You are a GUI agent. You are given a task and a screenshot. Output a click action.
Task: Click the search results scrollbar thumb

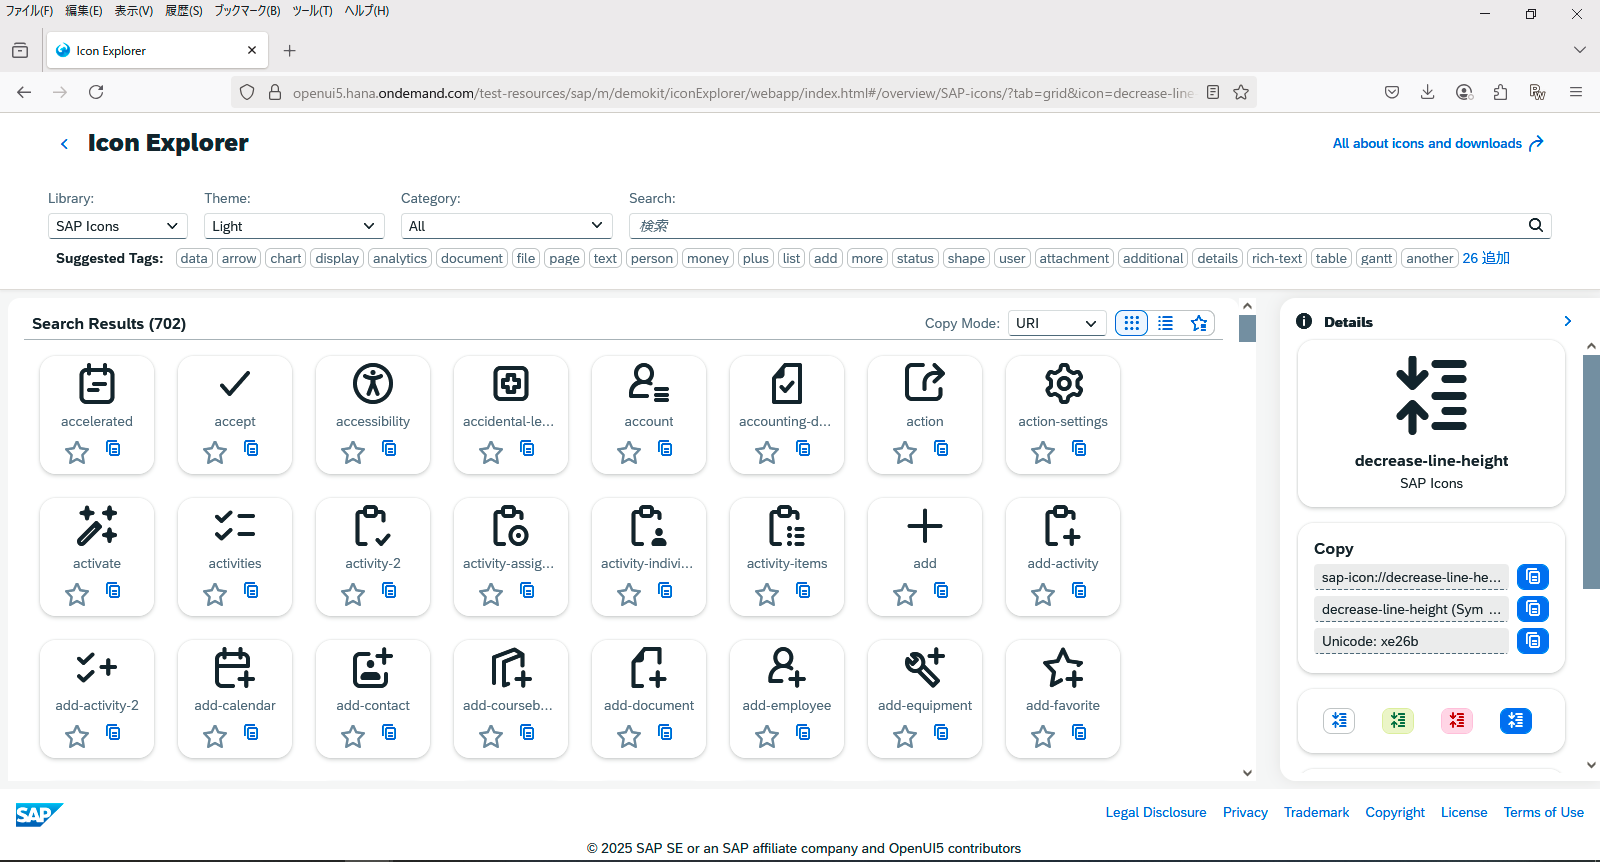[x=1247, y=328]
